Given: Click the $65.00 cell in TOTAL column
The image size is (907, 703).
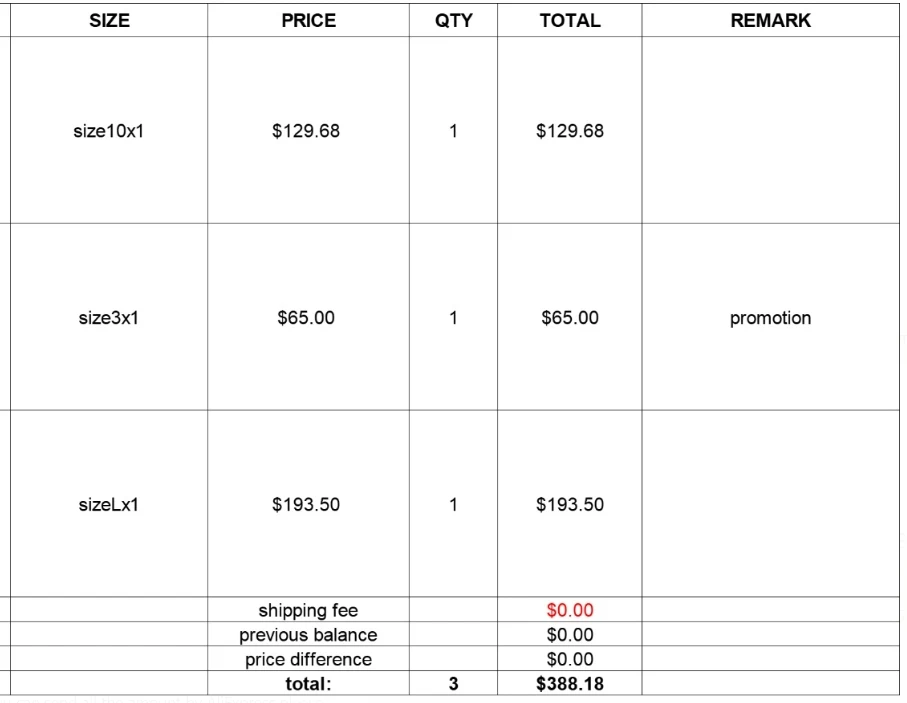Looking at the screenshot, I should (x=570, y=318).
